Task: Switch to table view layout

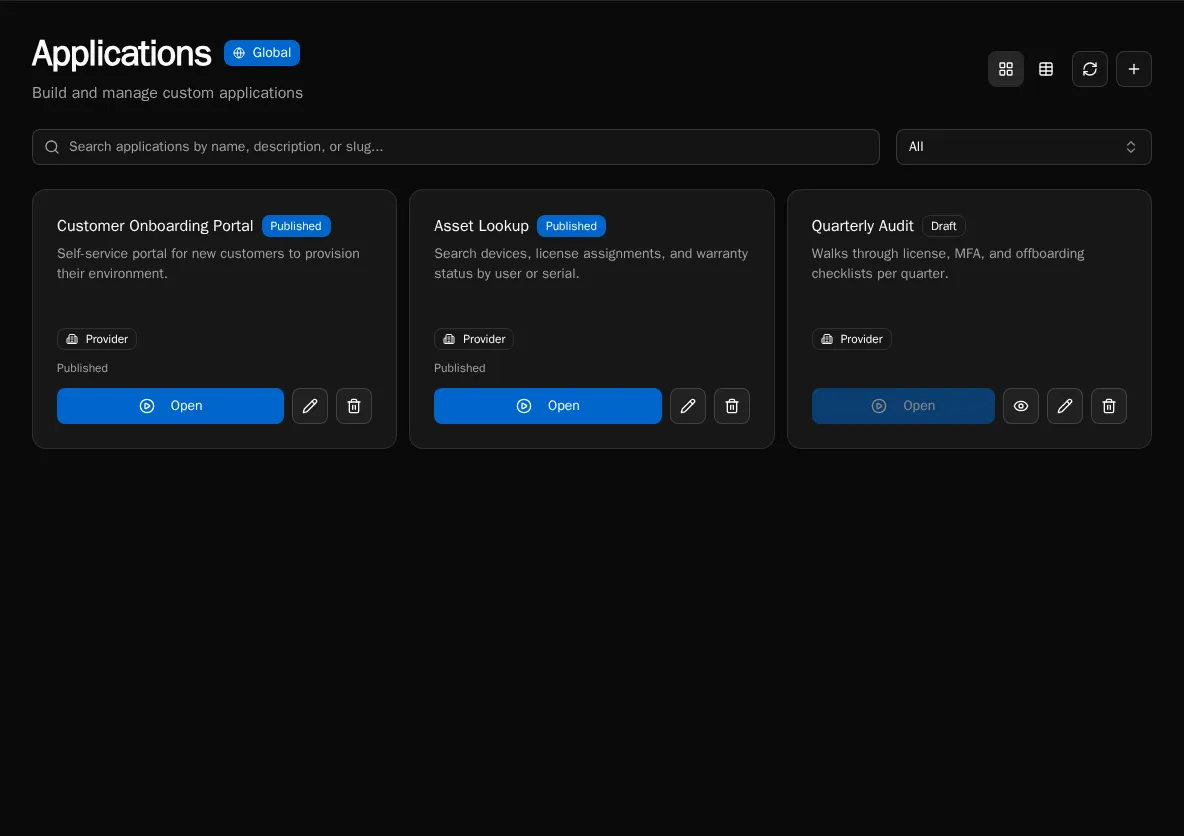Action: 1046,69
